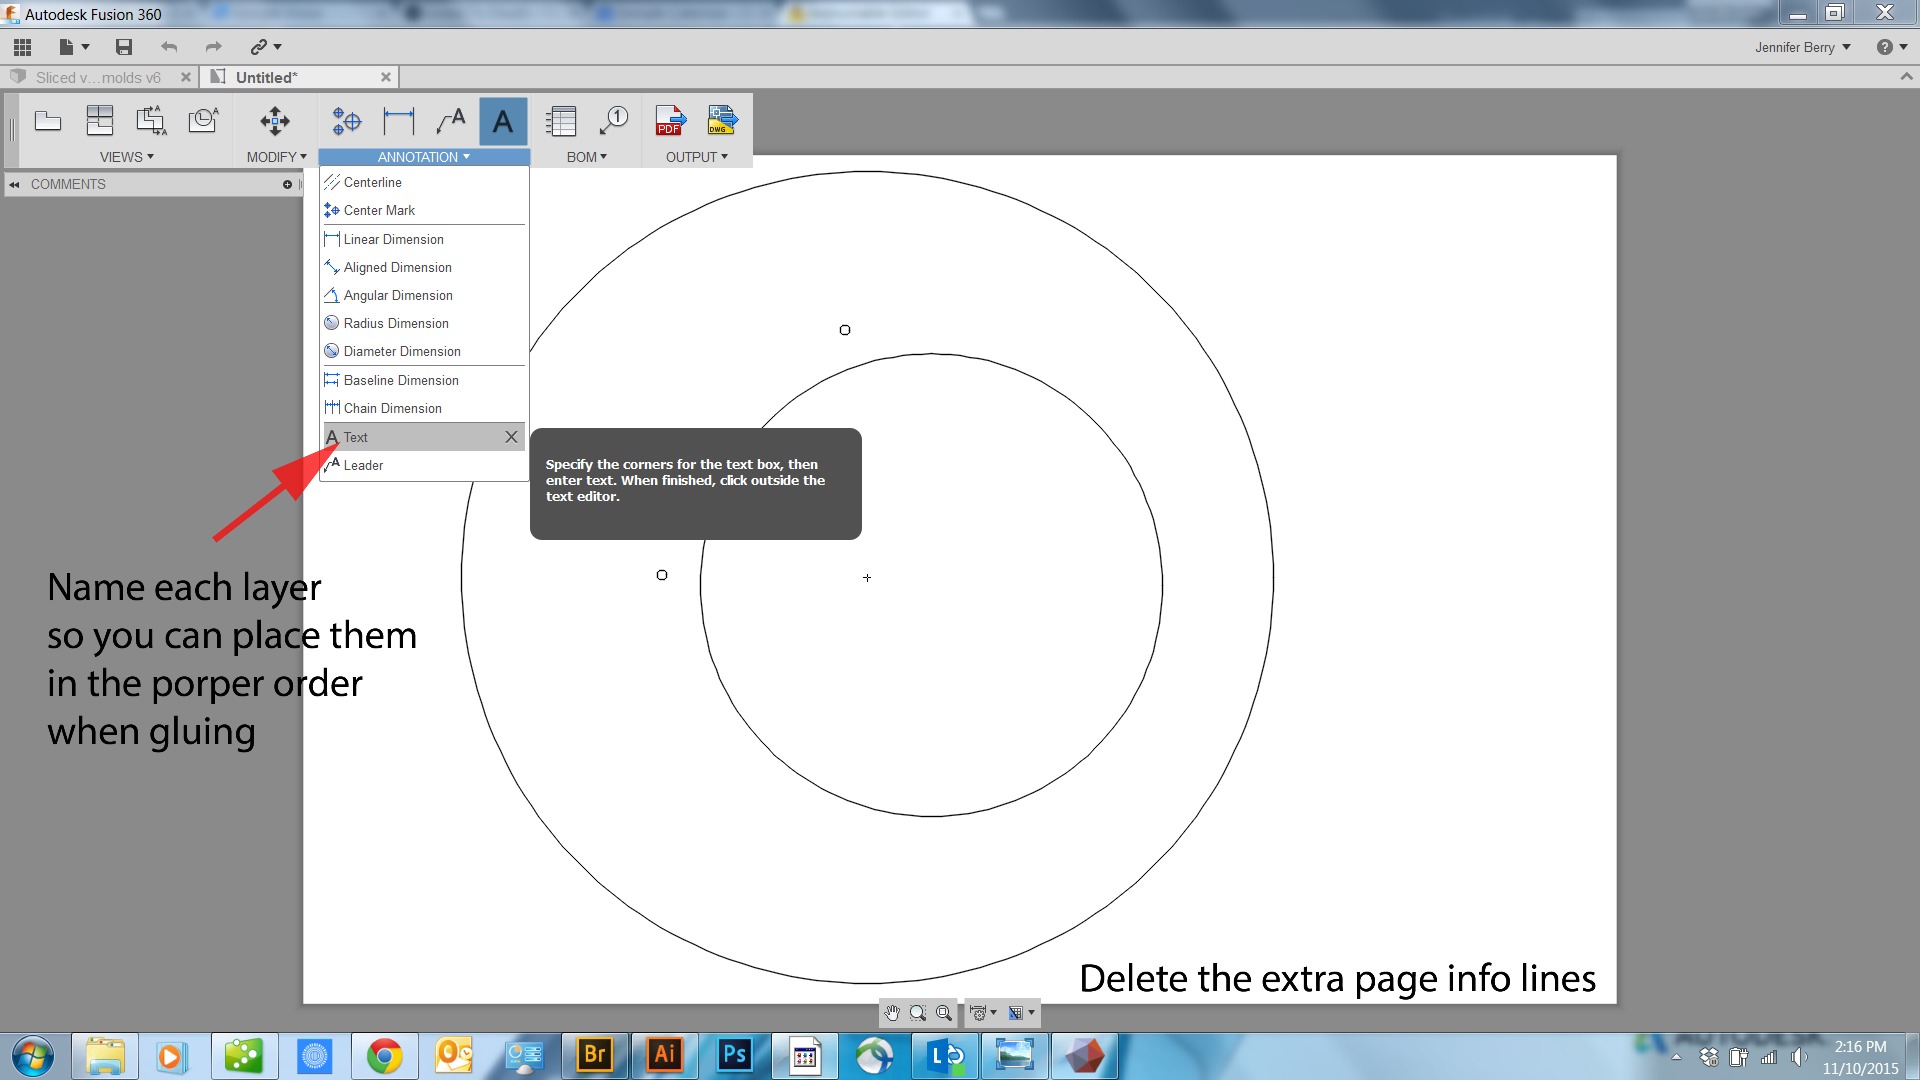
Task: Click the Output PDF icon
Action: [668, 121]
